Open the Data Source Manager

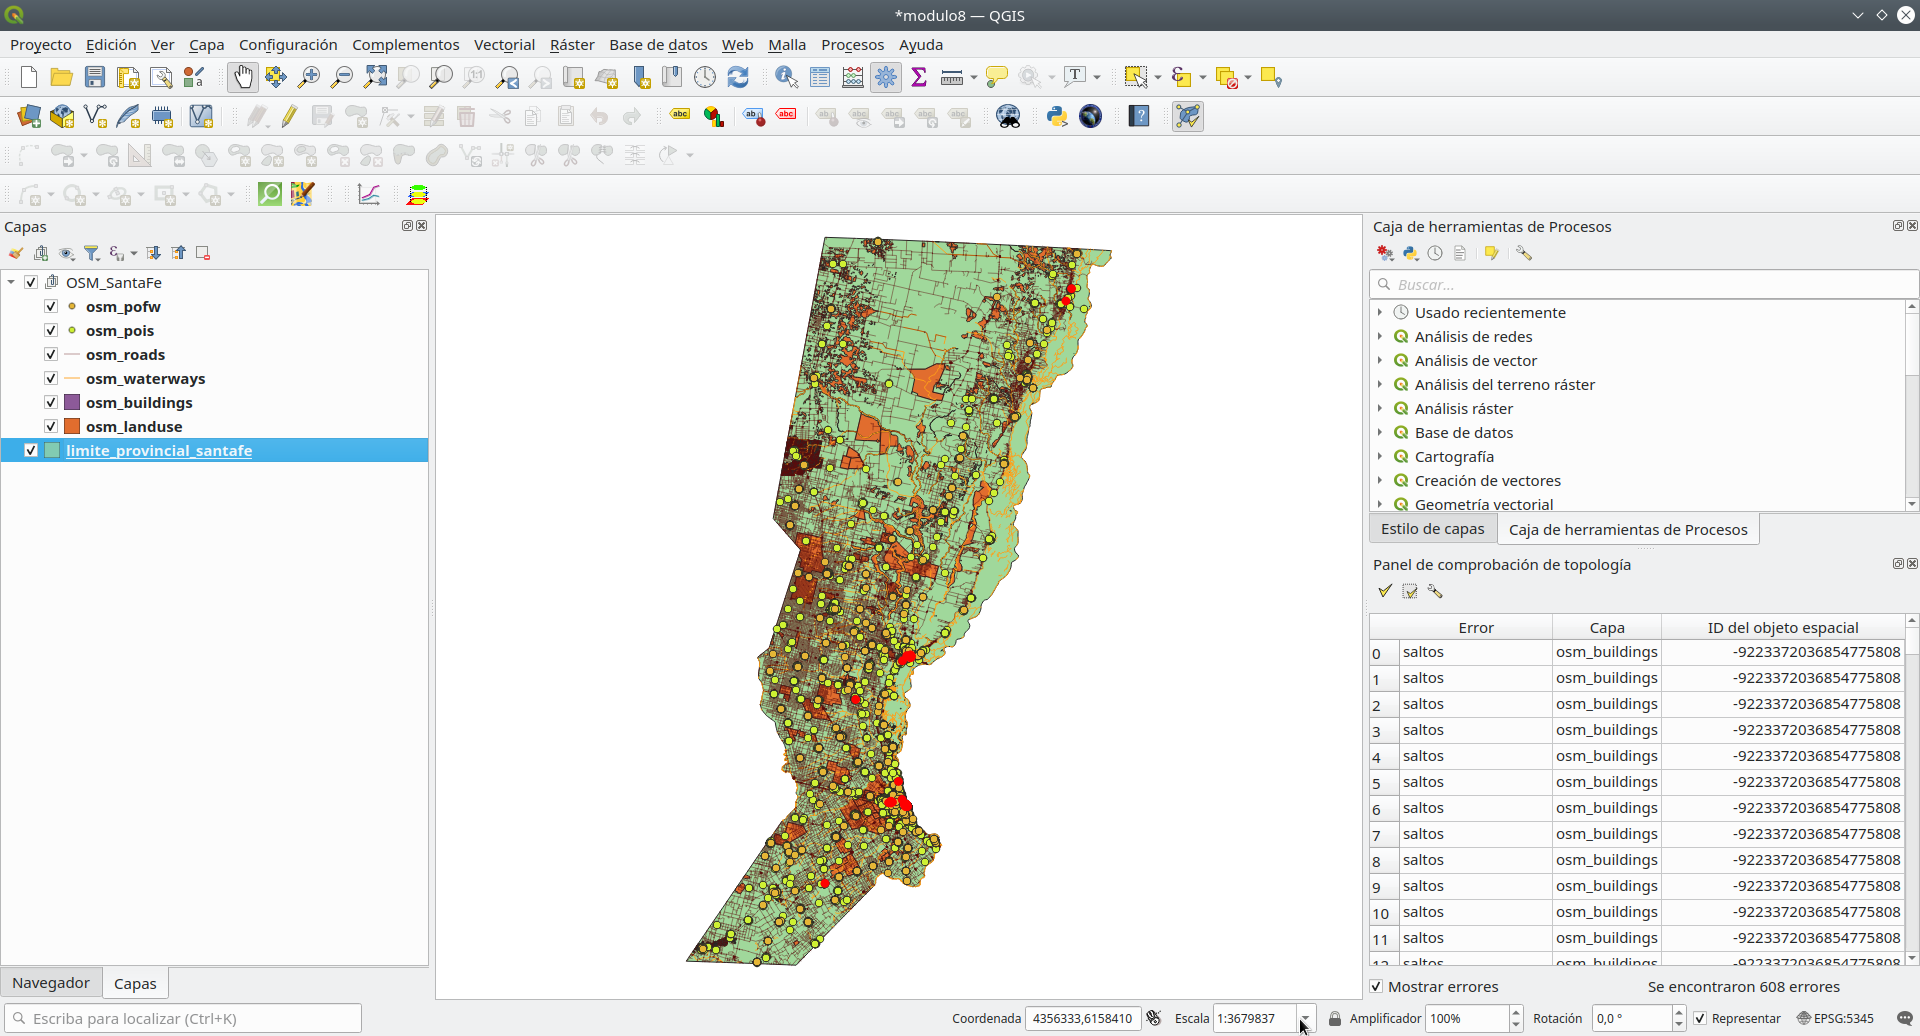(29, 116)
